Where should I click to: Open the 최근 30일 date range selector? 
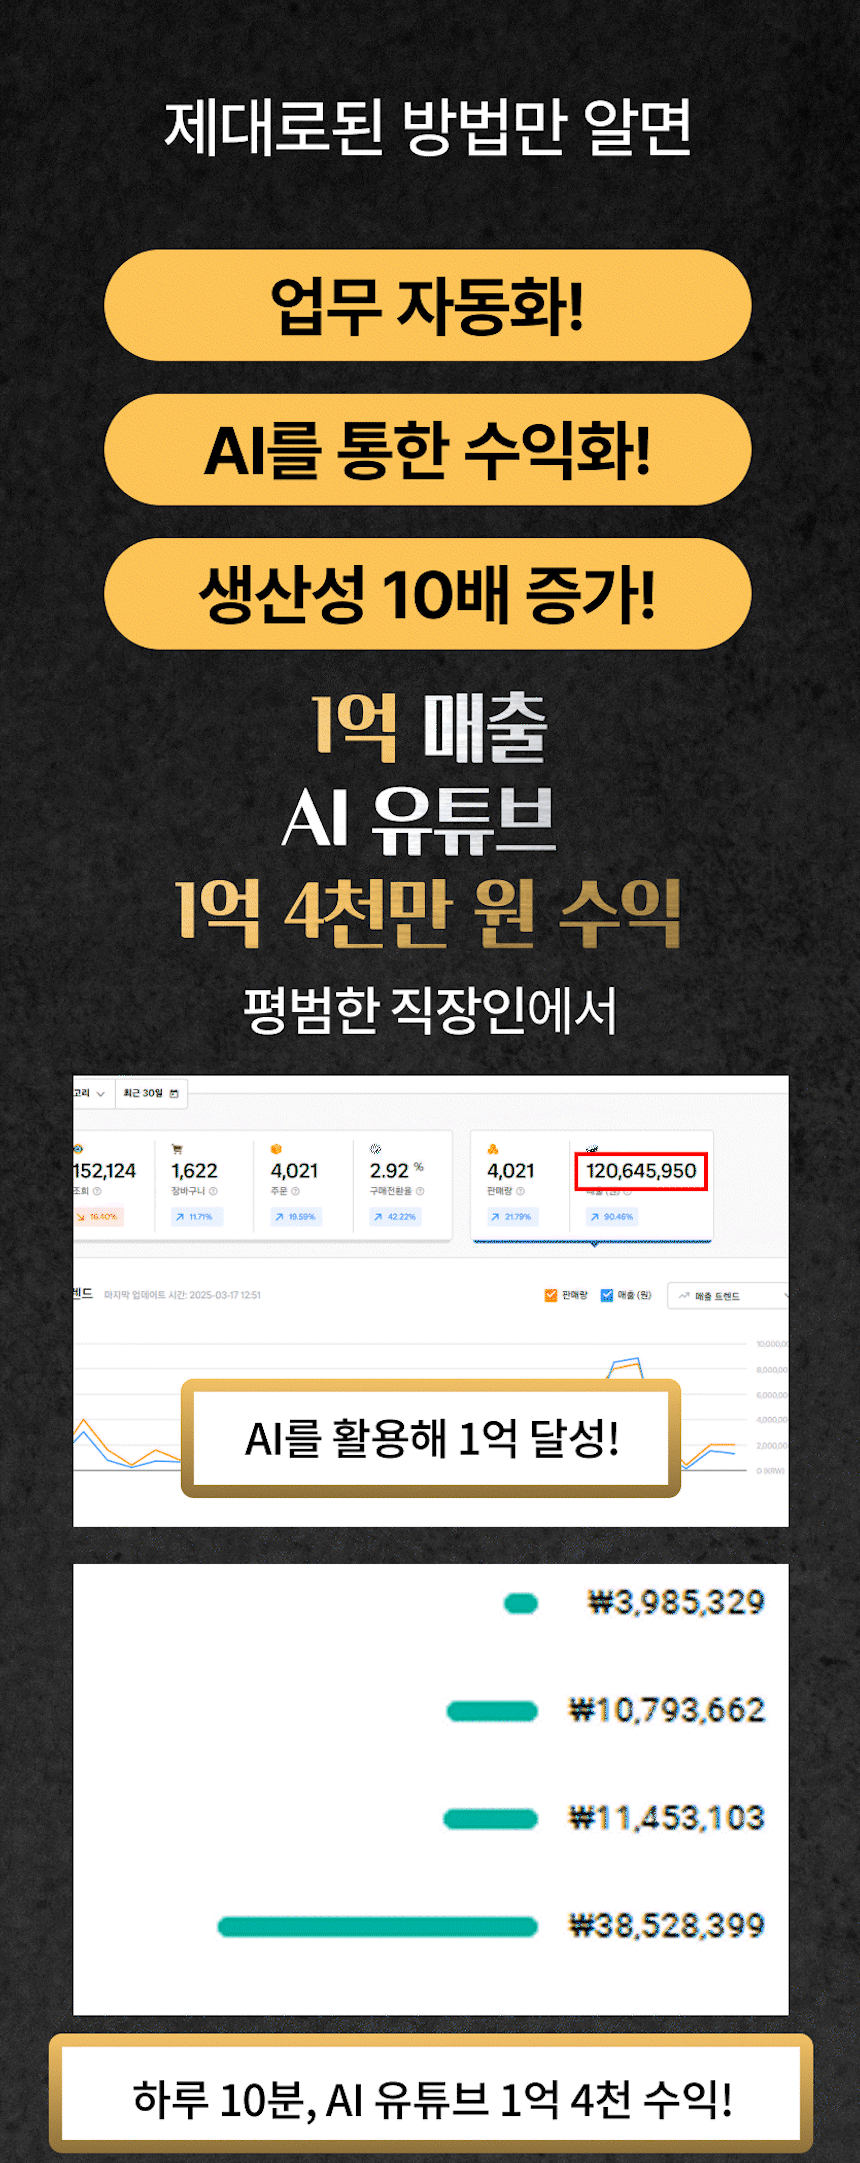click(151, 1093)
